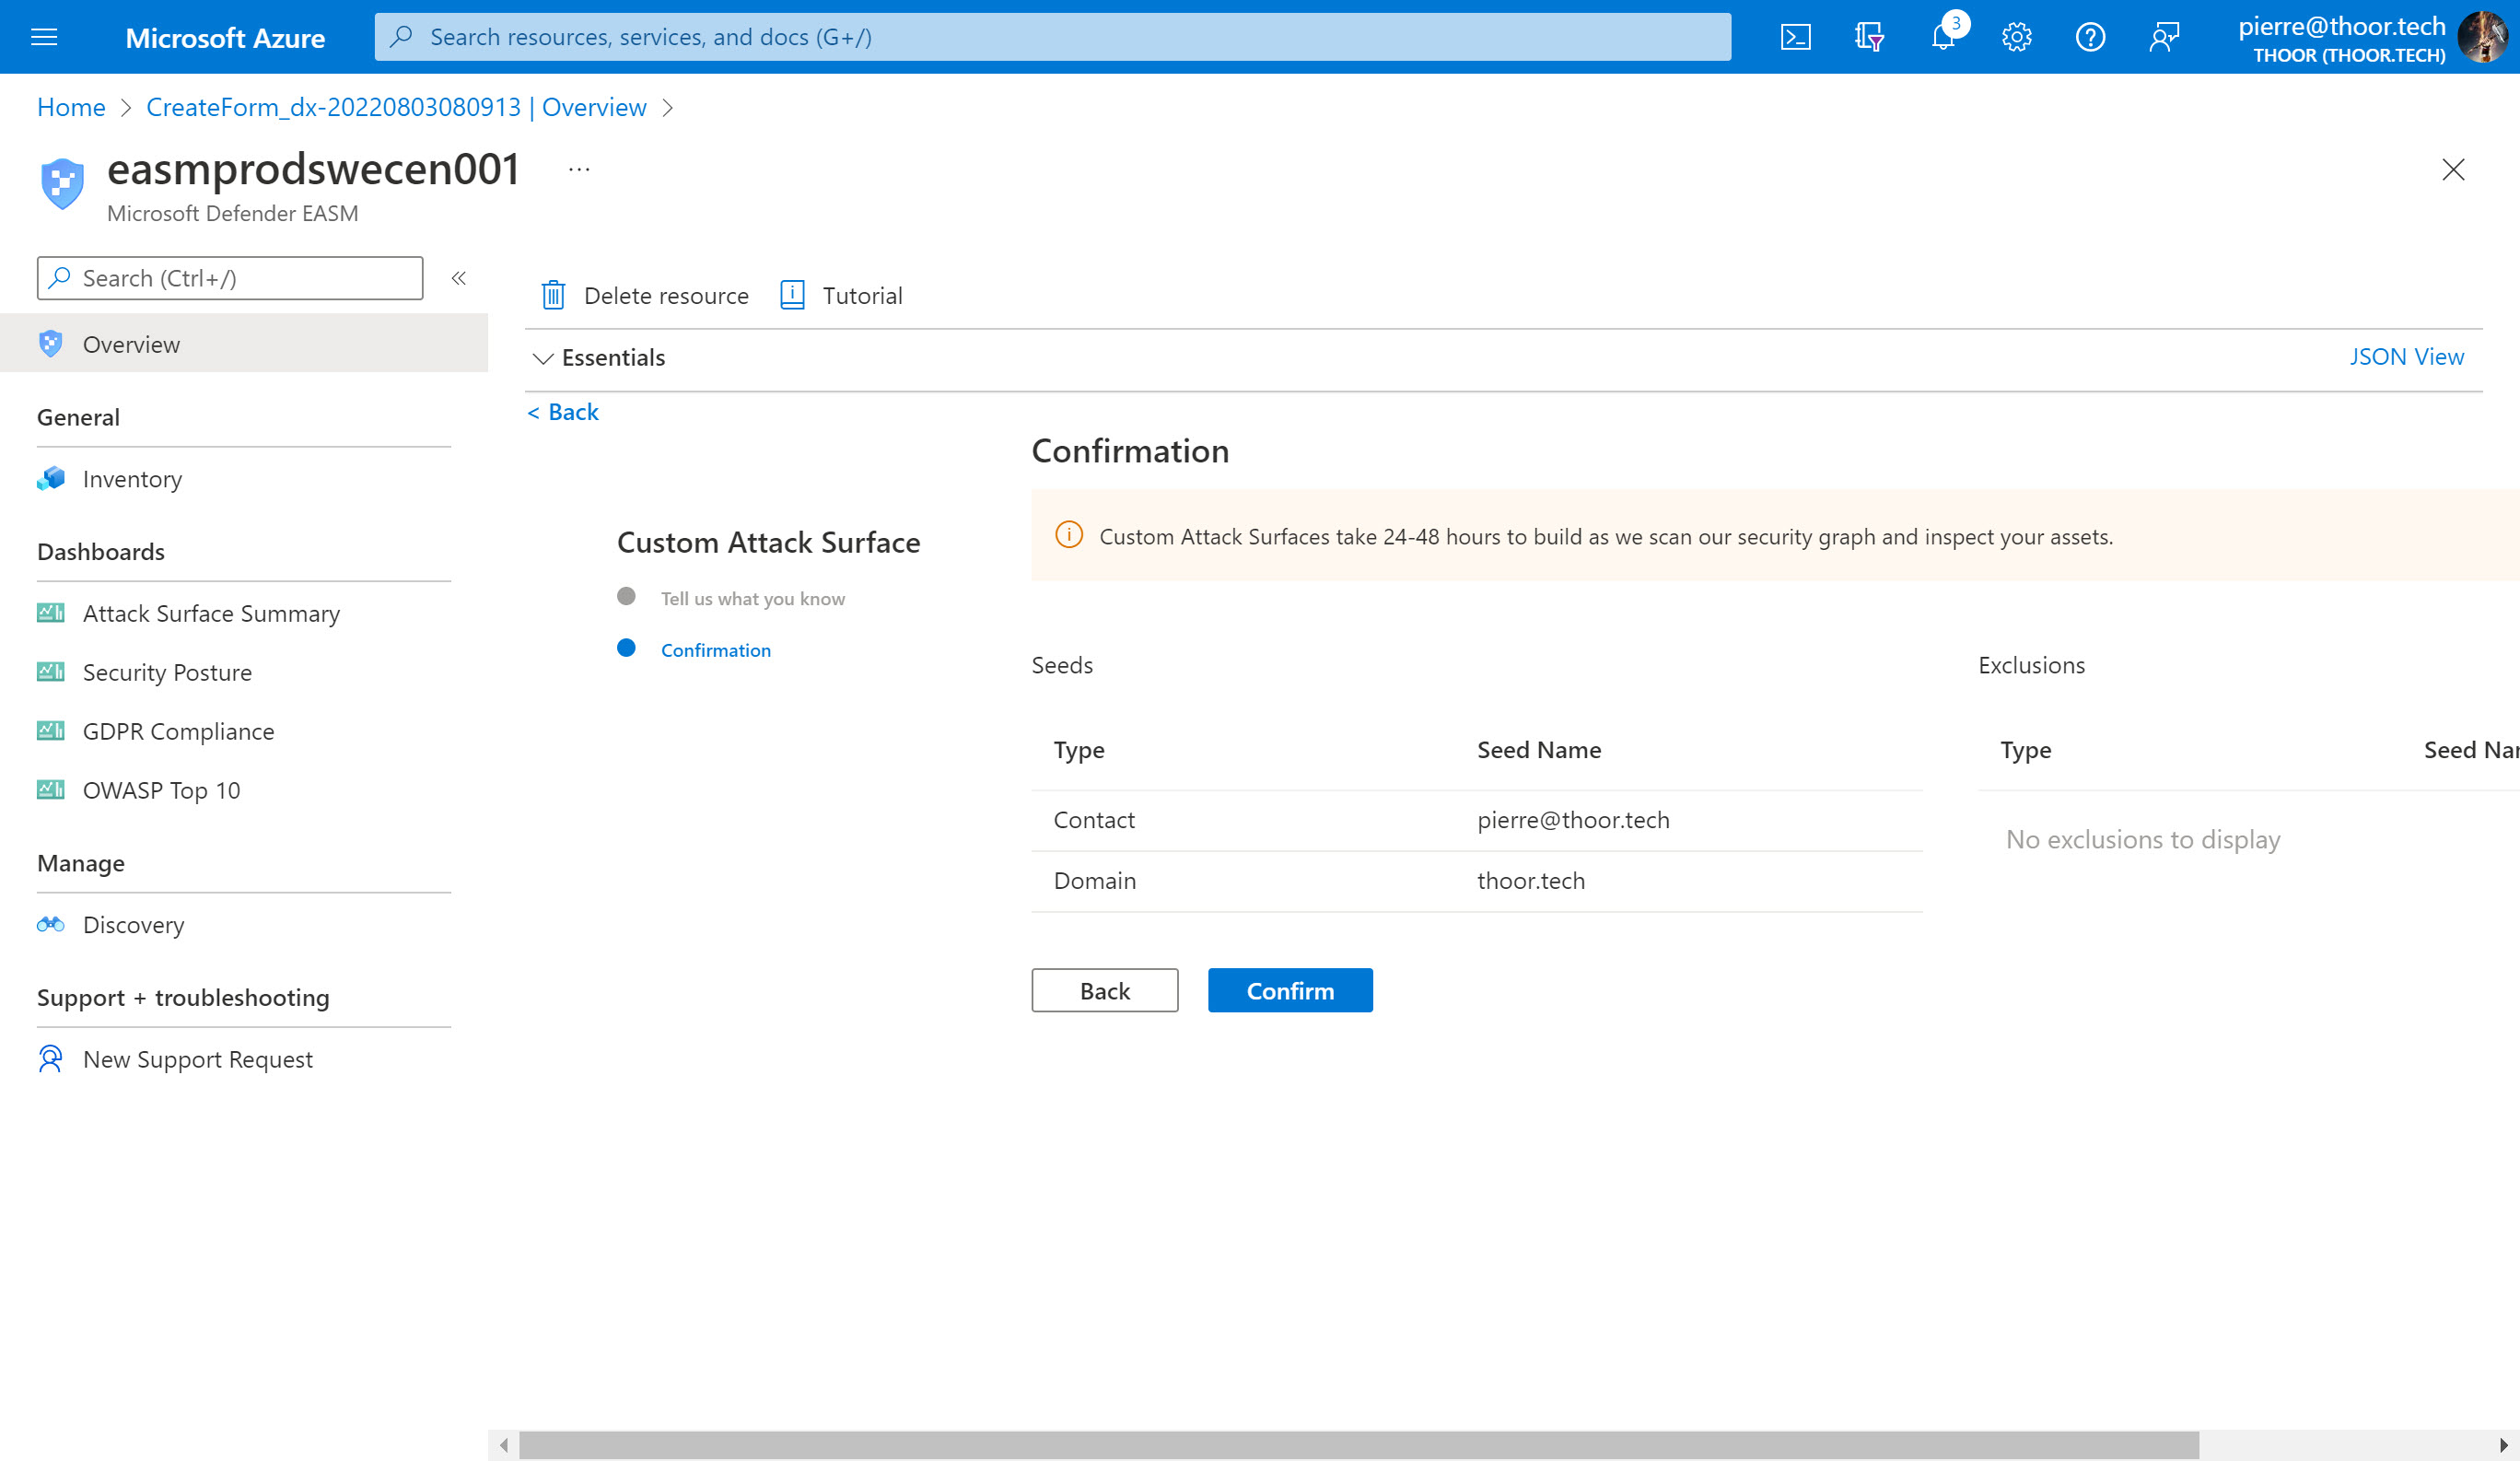2520x1461 pixels.
Task: Open the Help question mark icon
Action: click(2090, 37)
